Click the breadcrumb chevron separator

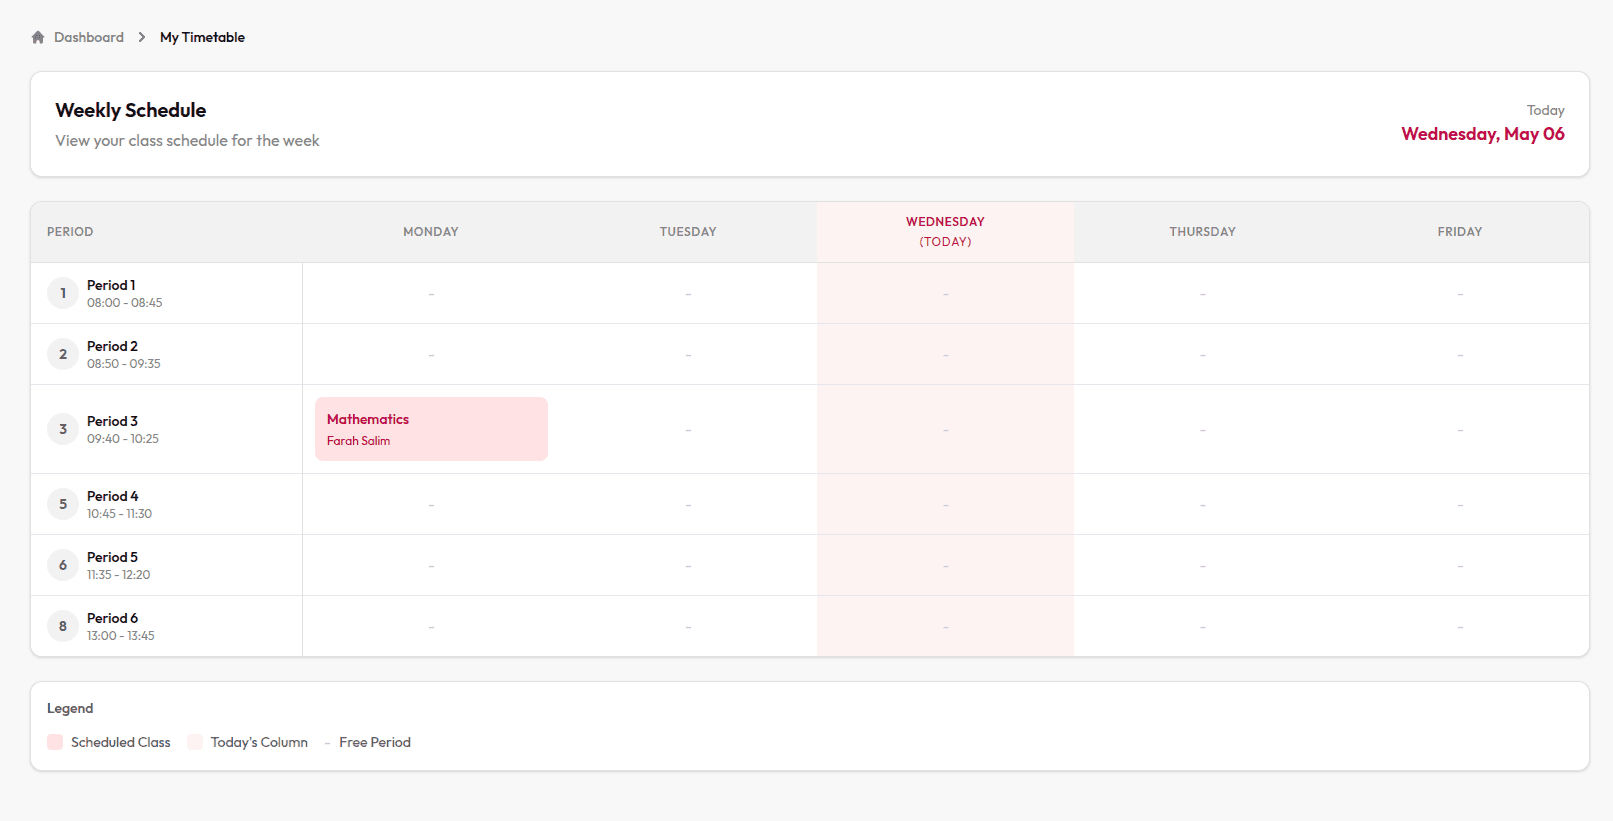click(142, 37)
